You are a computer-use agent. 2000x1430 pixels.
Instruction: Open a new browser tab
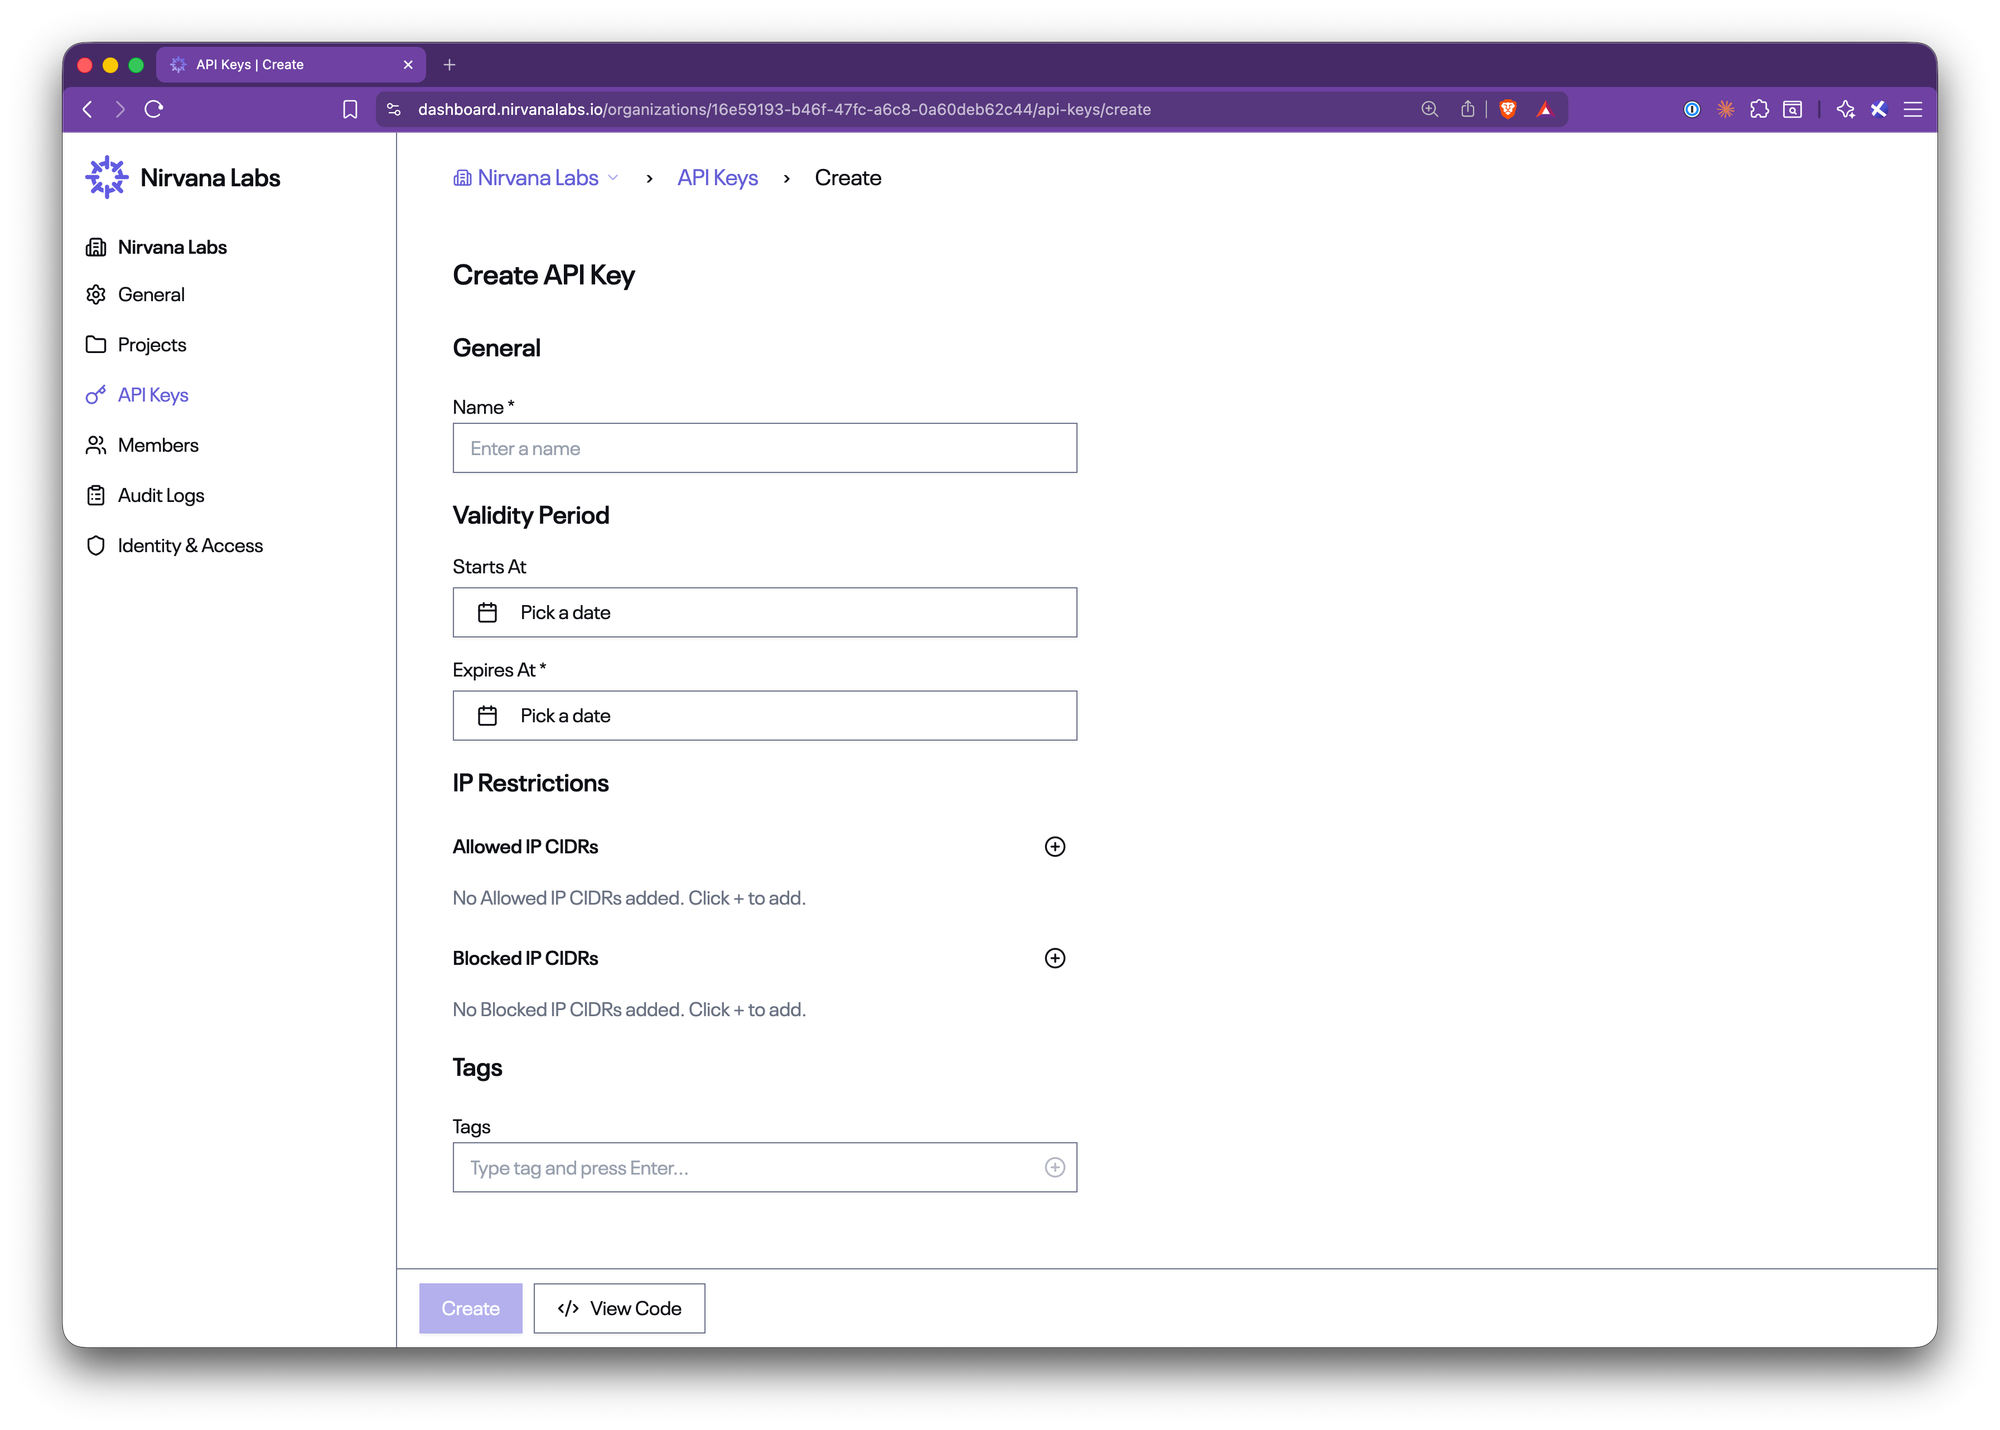450,65
